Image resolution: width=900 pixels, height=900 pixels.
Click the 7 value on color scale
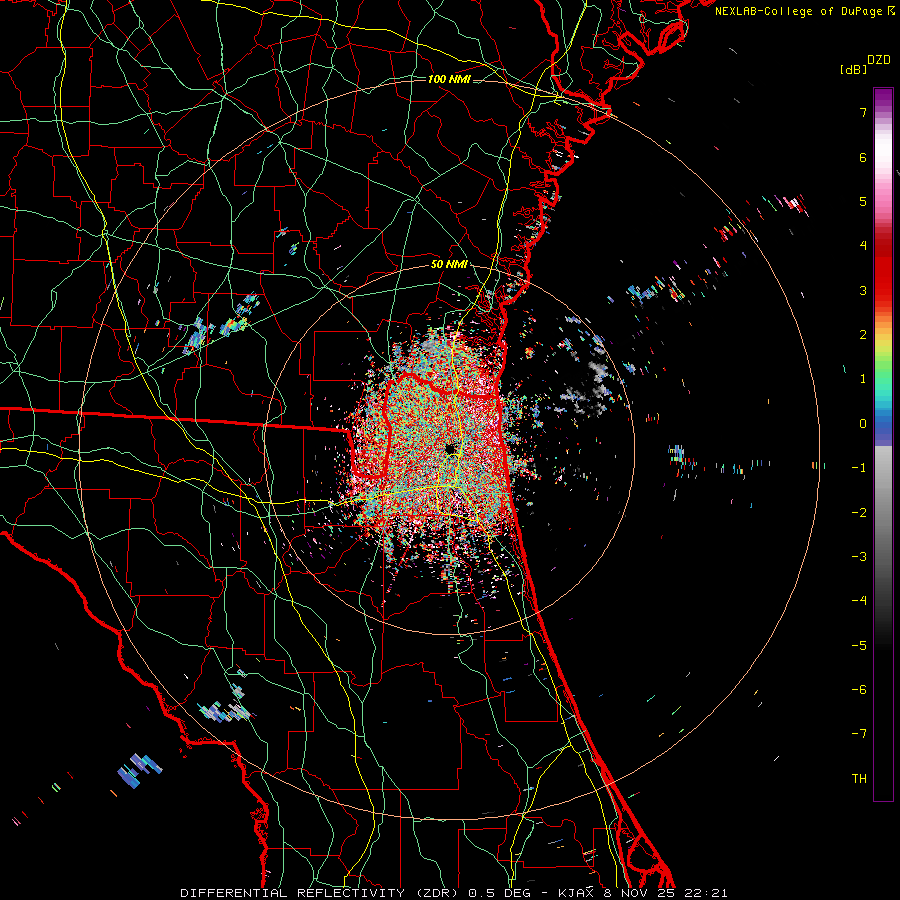click(862, 112)
